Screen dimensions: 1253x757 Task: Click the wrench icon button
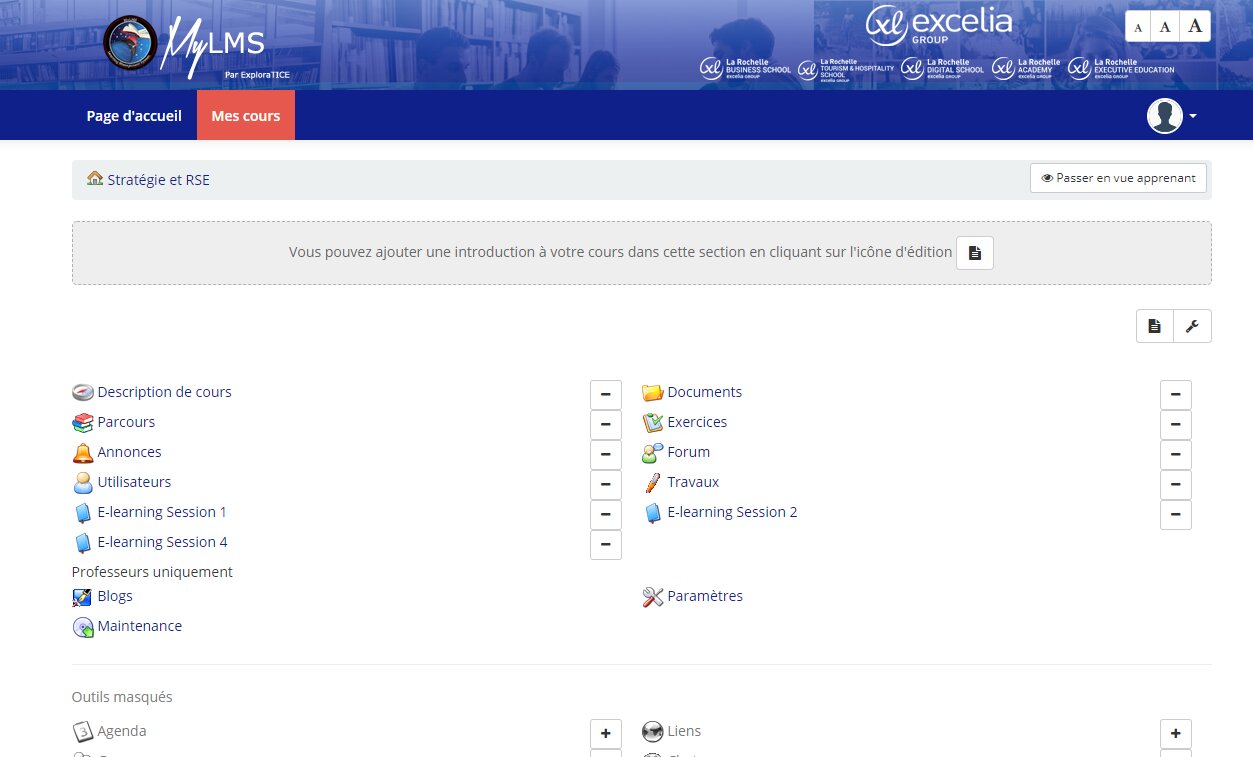[1191, 326]
